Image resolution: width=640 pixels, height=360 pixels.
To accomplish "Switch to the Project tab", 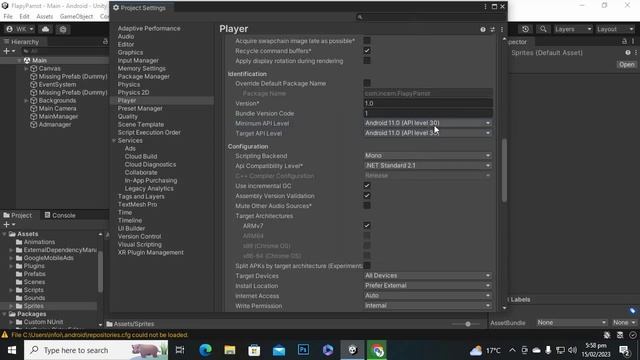I will [x=18, y=215].
